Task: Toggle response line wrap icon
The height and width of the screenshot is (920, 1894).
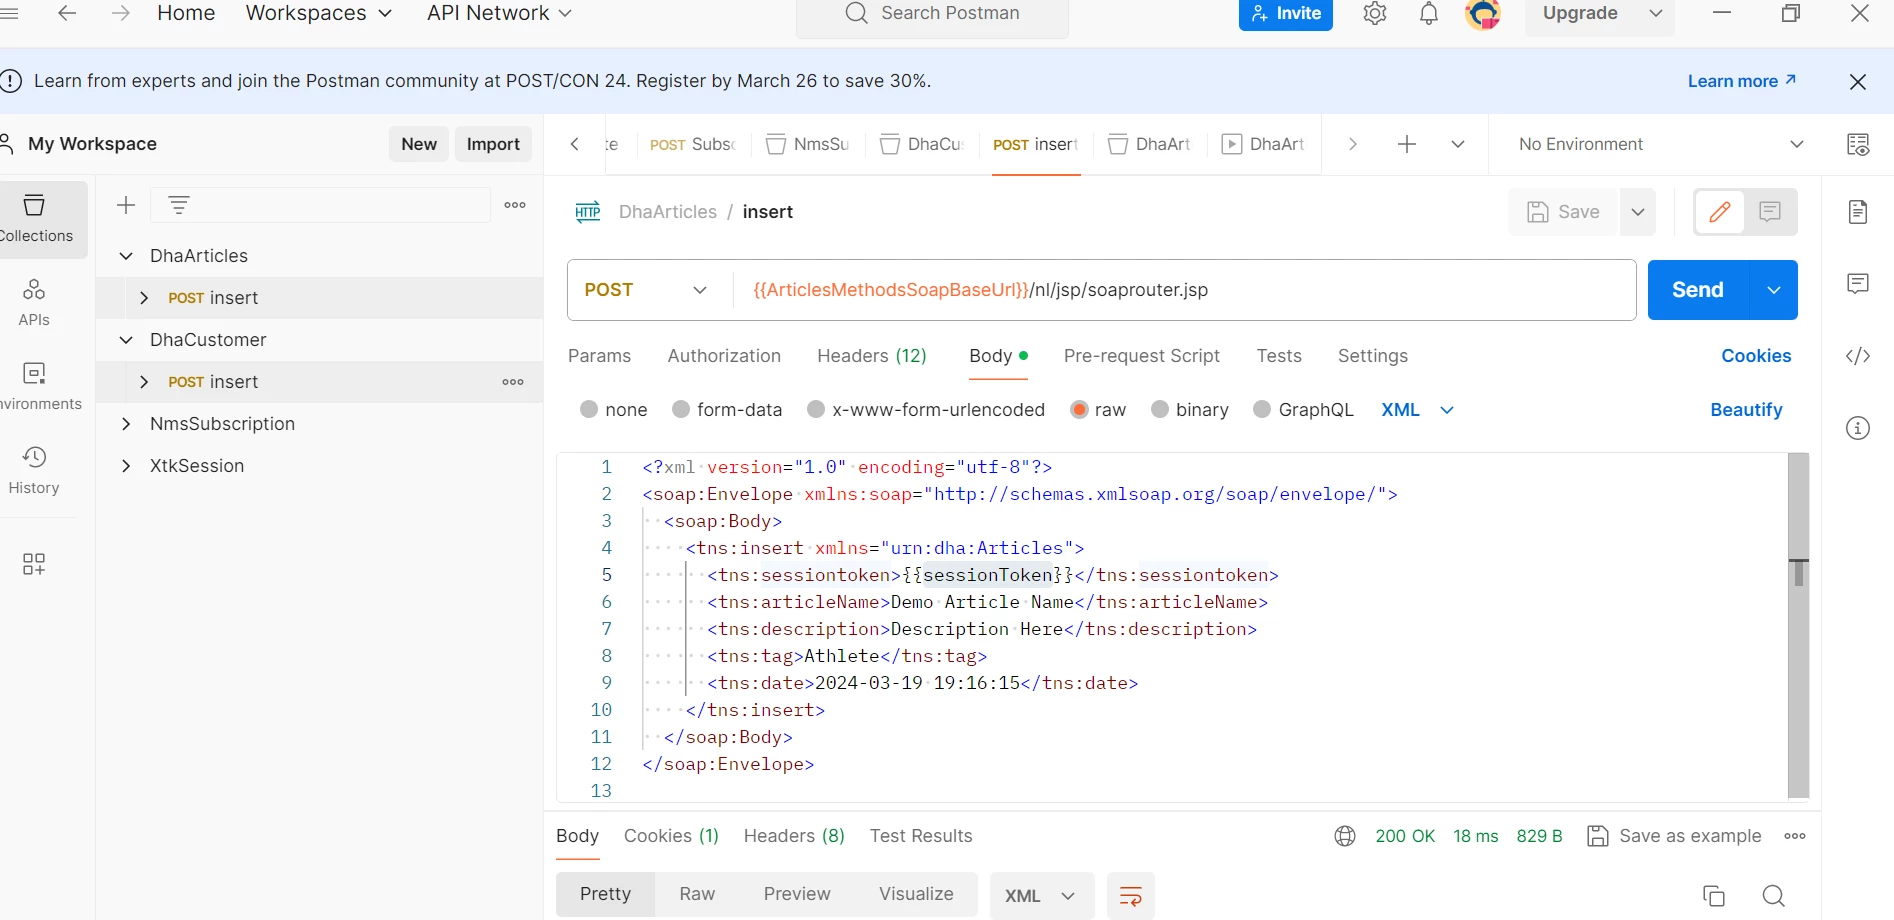Action: (x=1131, y=896)
